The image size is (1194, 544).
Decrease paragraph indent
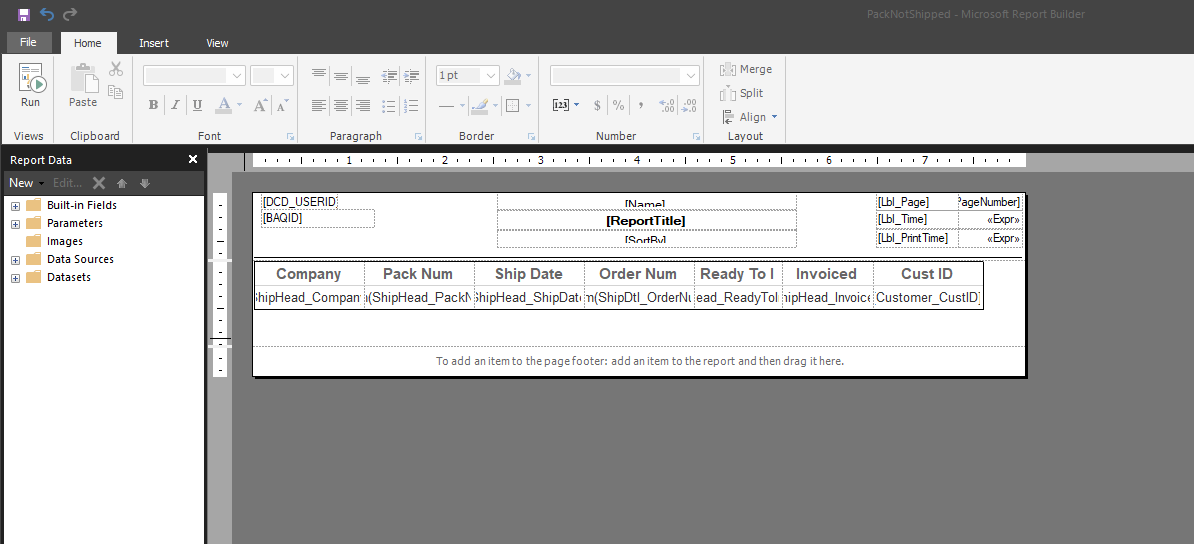click(390, 75)
